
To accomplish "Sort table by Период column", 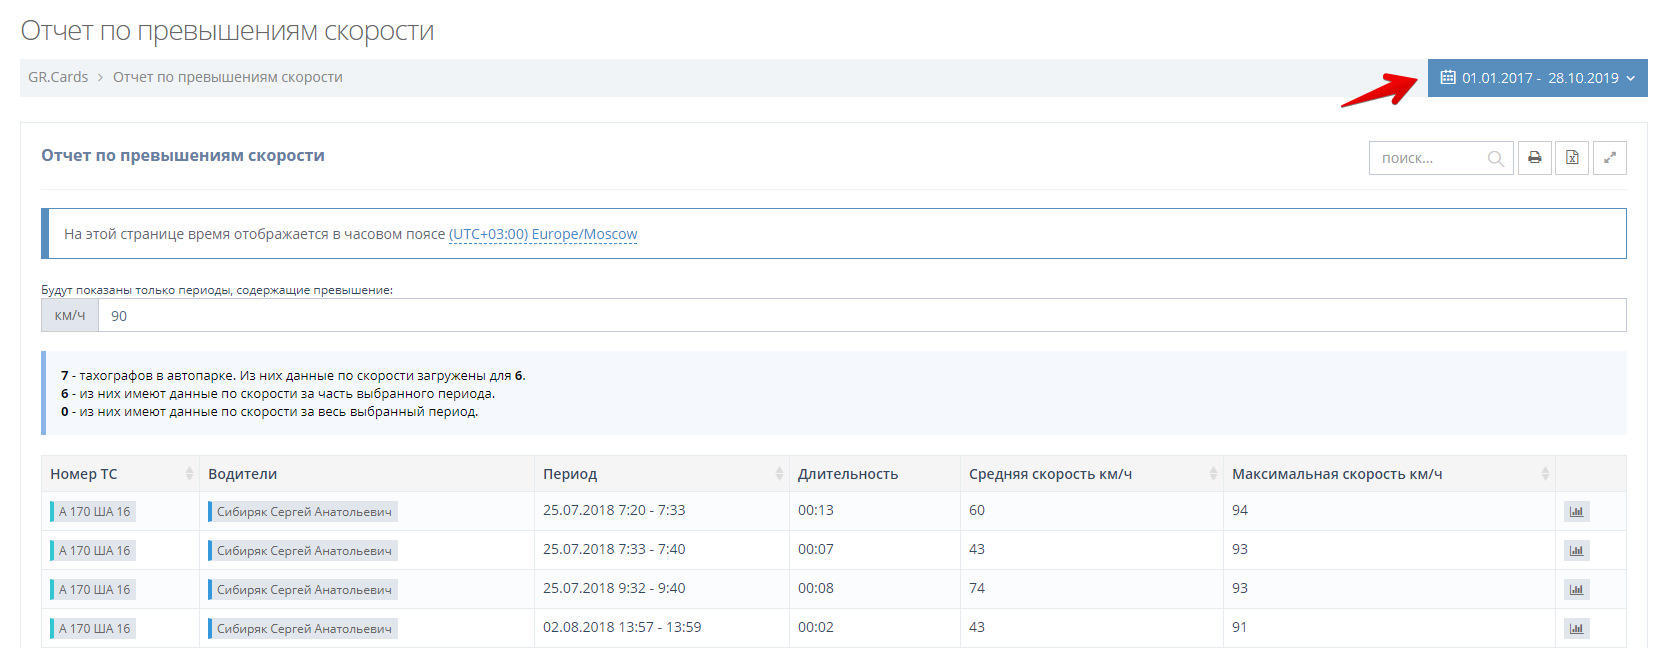I will (x=660, y=474).
